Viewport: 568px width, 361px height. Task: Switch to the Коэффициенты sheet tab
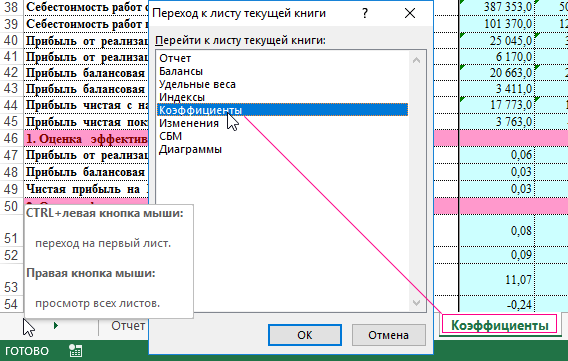click(x=499, y=325)
